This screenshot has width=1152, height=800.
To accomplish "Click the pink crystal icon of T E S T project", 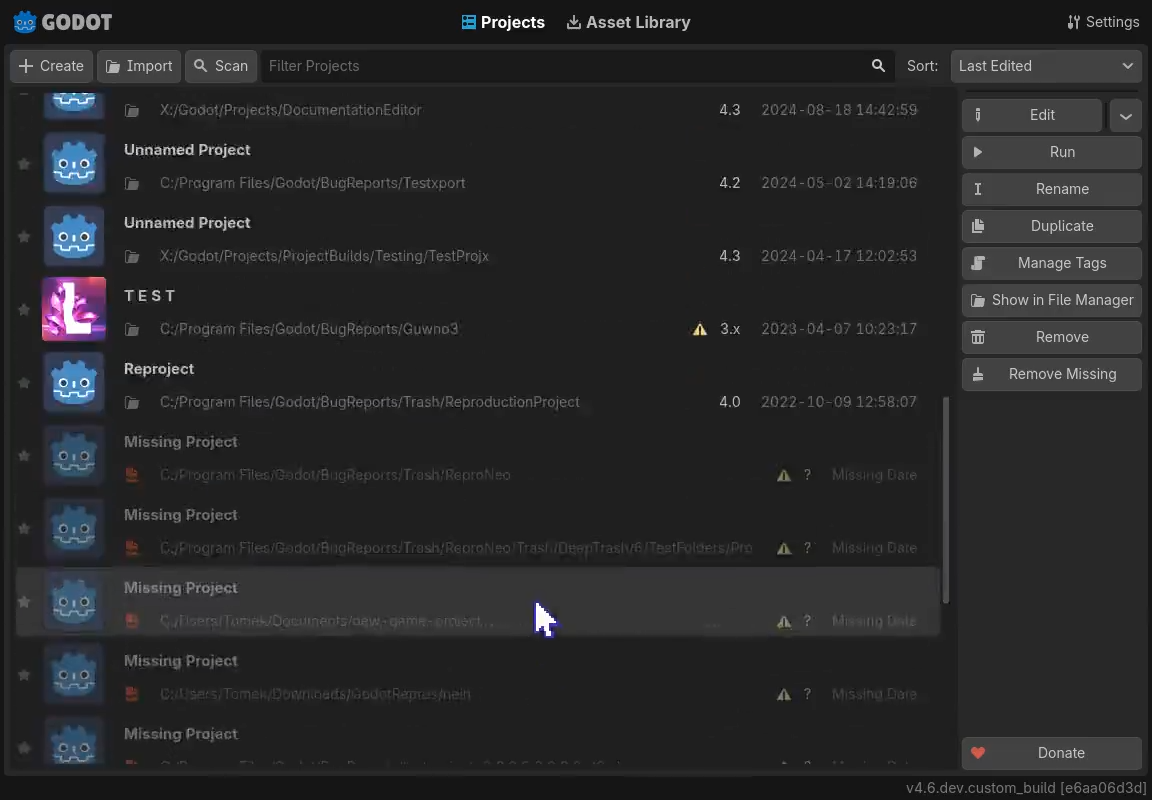I will pos(74,309).
